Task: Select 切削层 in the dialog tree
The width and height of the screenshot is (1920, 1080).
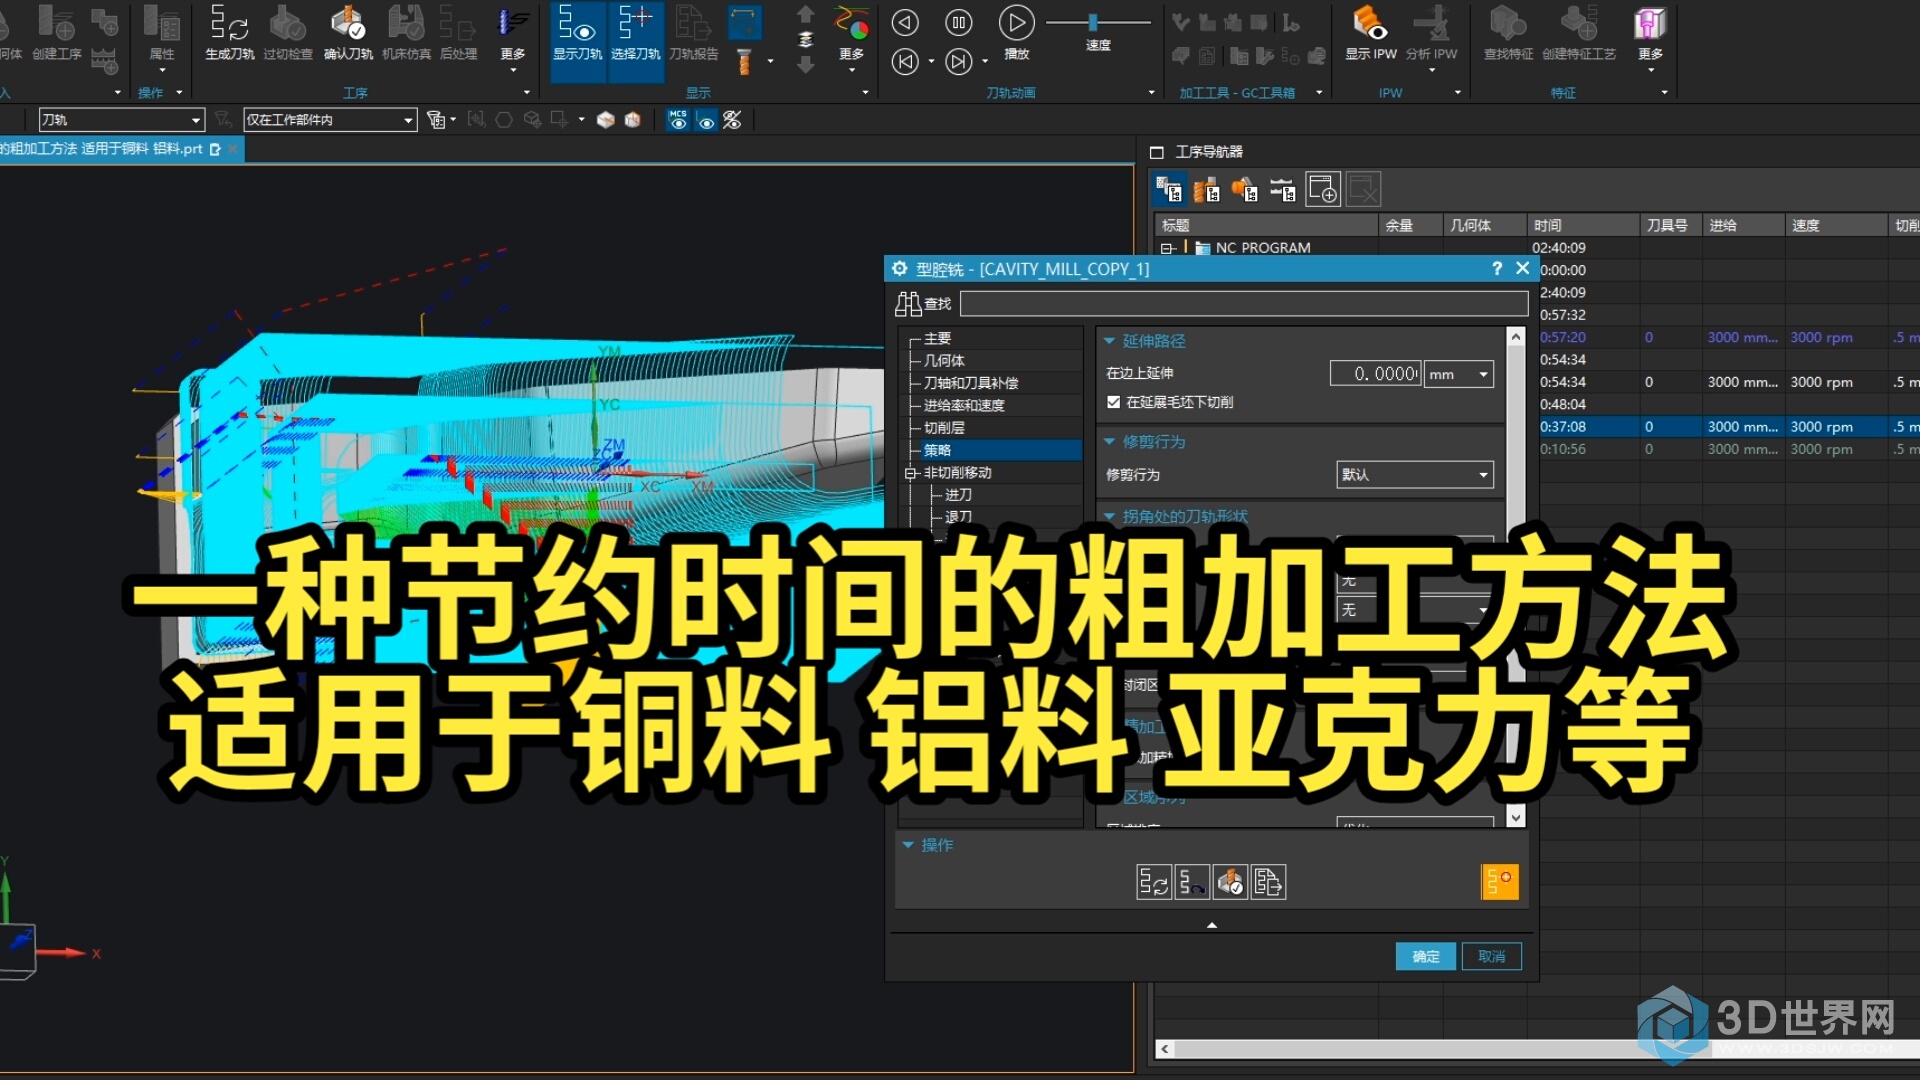Action: 944,427
